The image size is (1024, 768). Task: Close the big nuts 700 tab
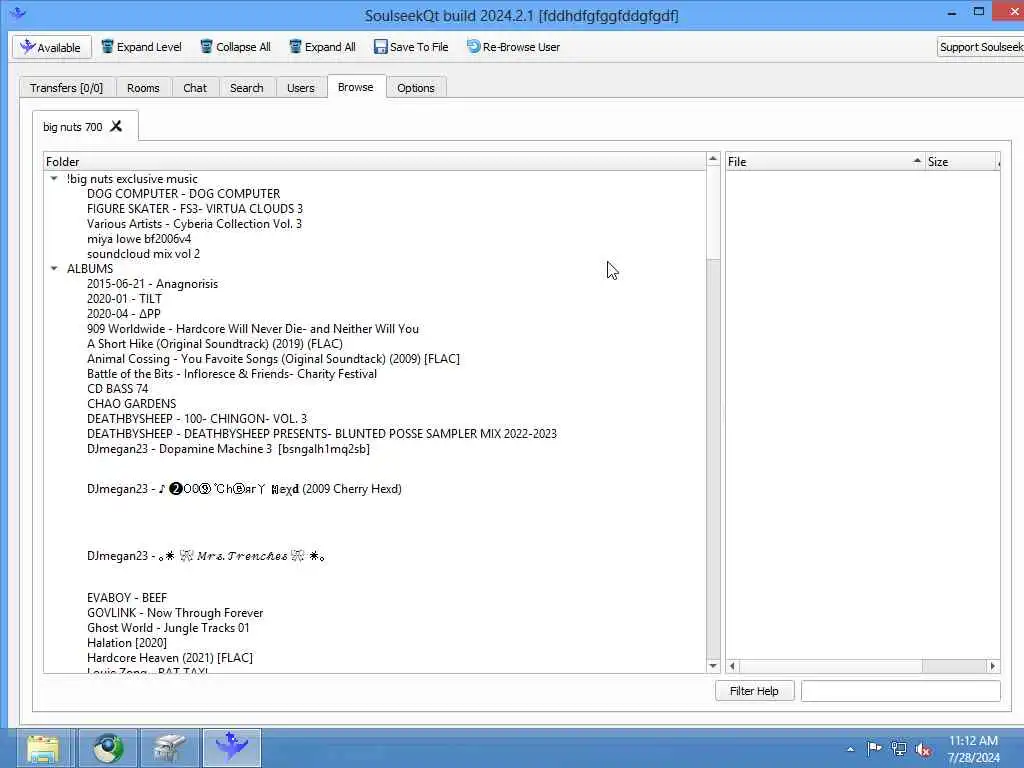coord(116,126)
